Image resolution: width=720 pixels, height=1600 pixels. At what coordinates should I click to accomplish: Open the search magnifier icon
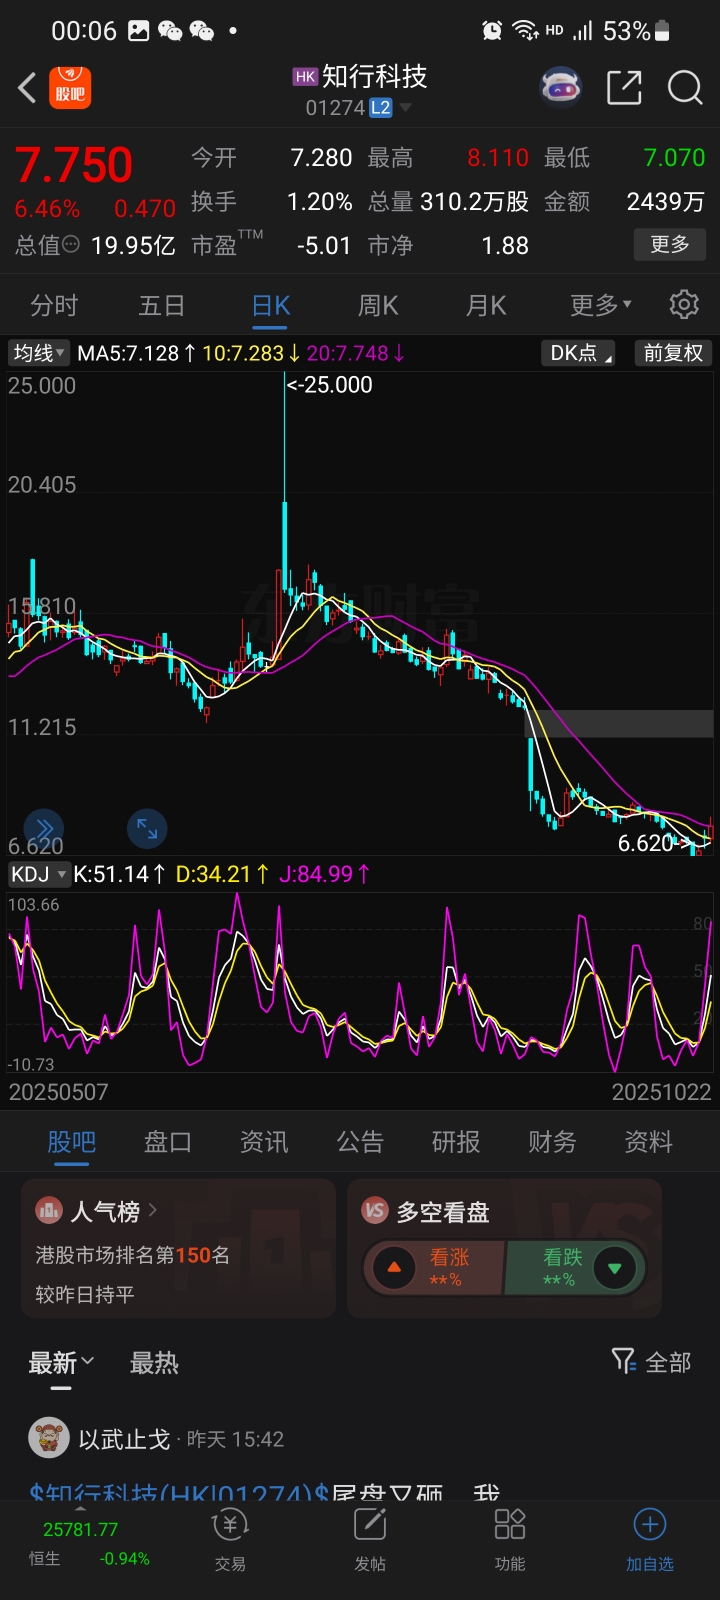point(685,88)
